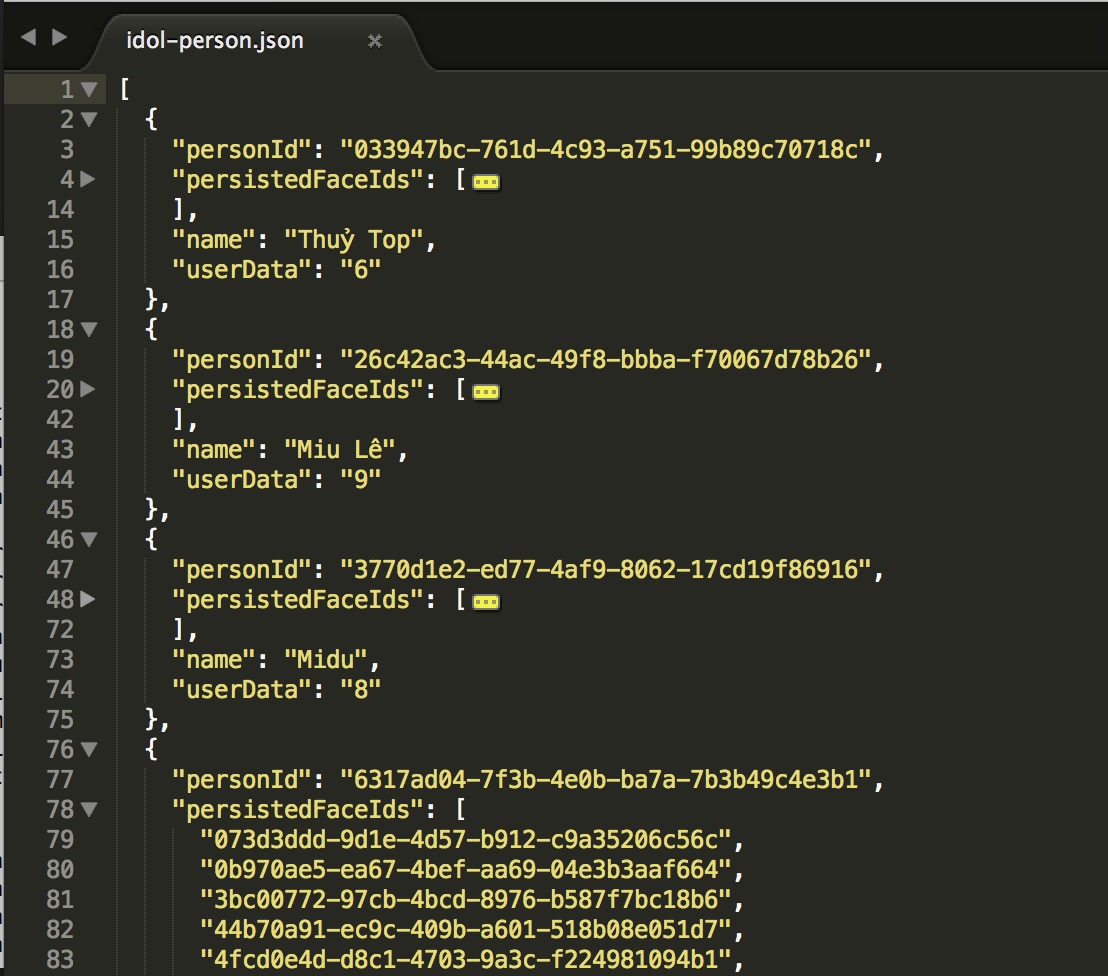1108x976 pixels.
Task: Click yellow fold marker on line 4
Action: [486, 182]
